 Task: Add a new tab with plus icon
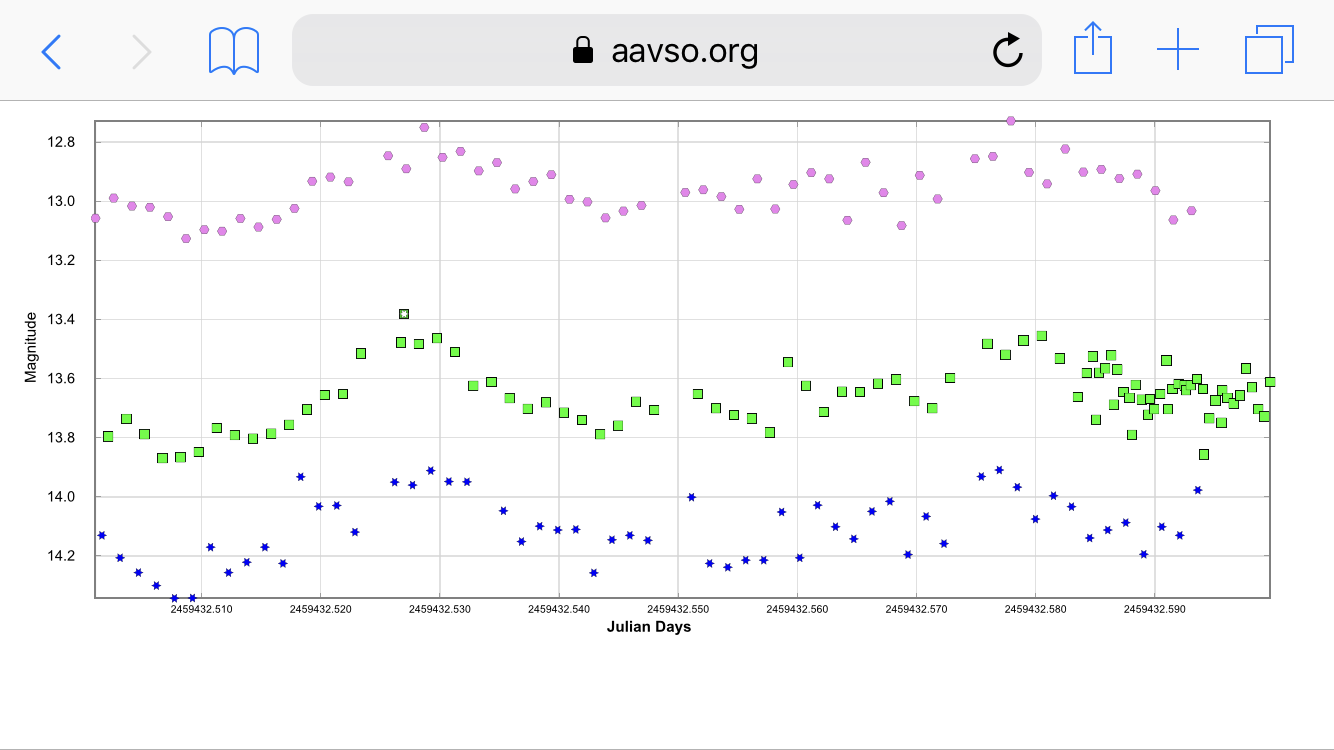pyautogui.click(x=1178, y=49)
